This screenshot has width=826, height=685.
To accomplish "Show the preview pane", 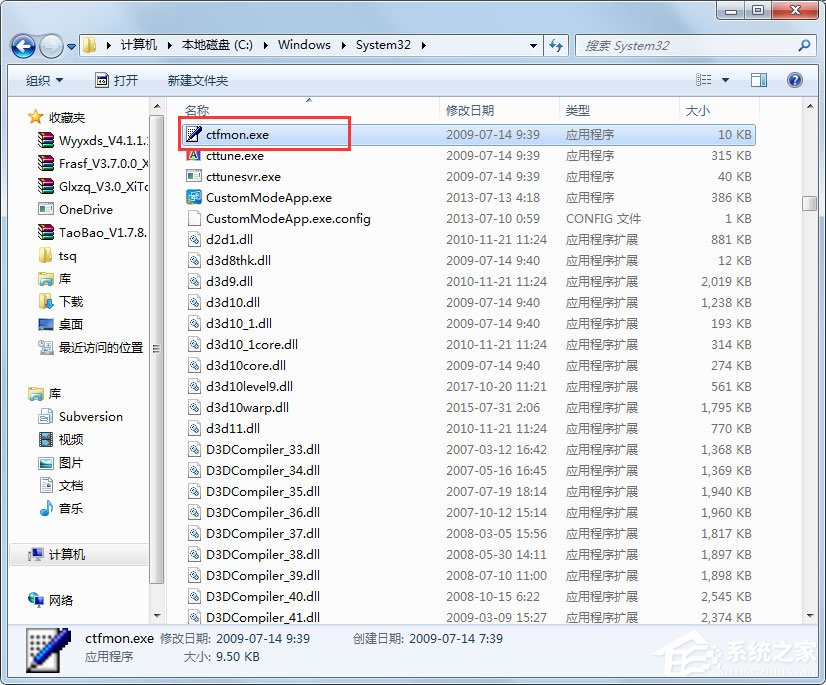I will click(758, 79).
